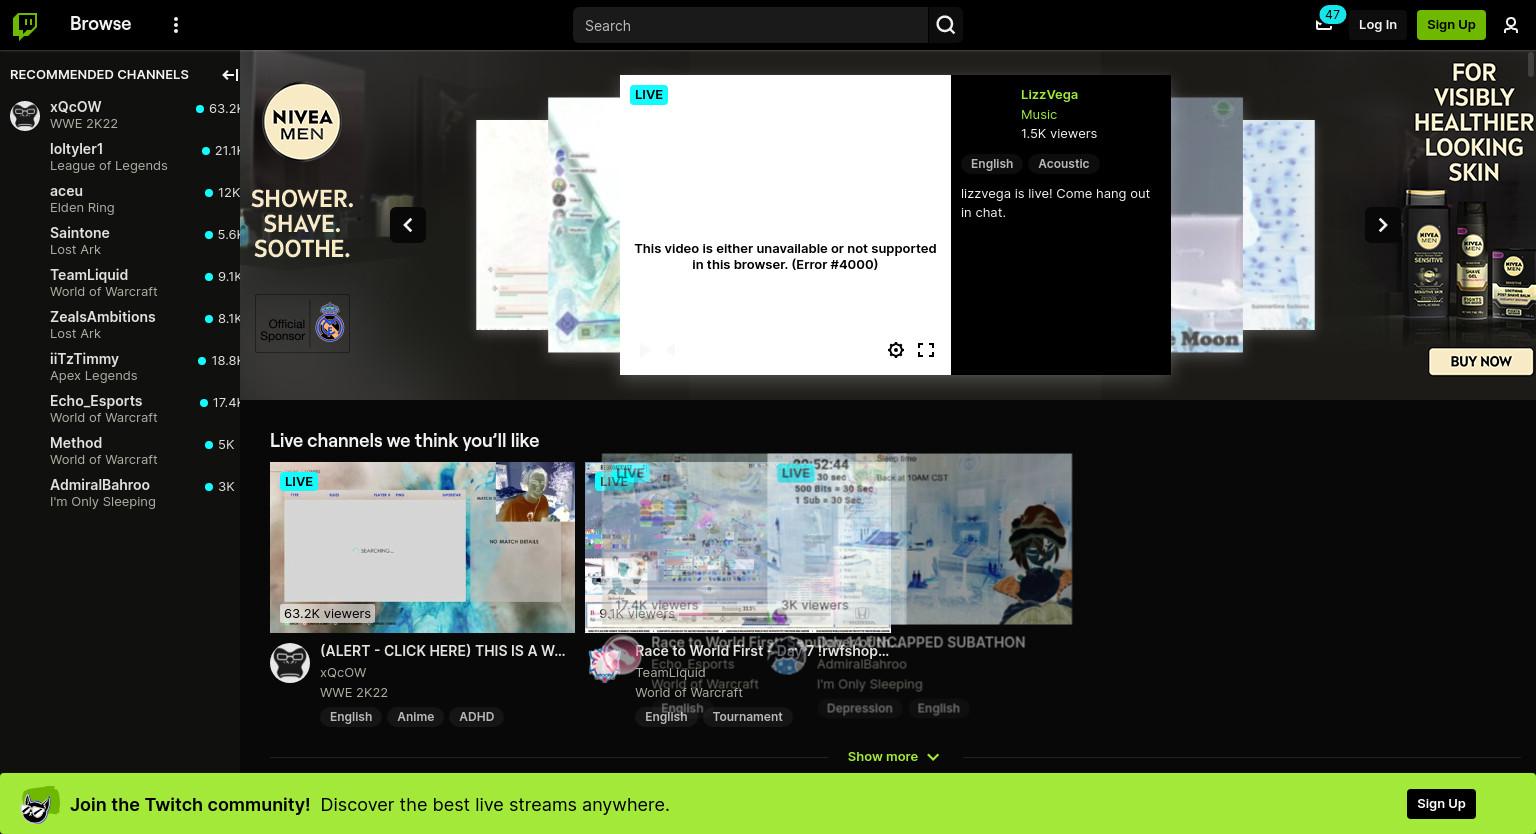Select the Acoustic tag
This screenshot has height=834, width=1536.
pos(1063,164)
